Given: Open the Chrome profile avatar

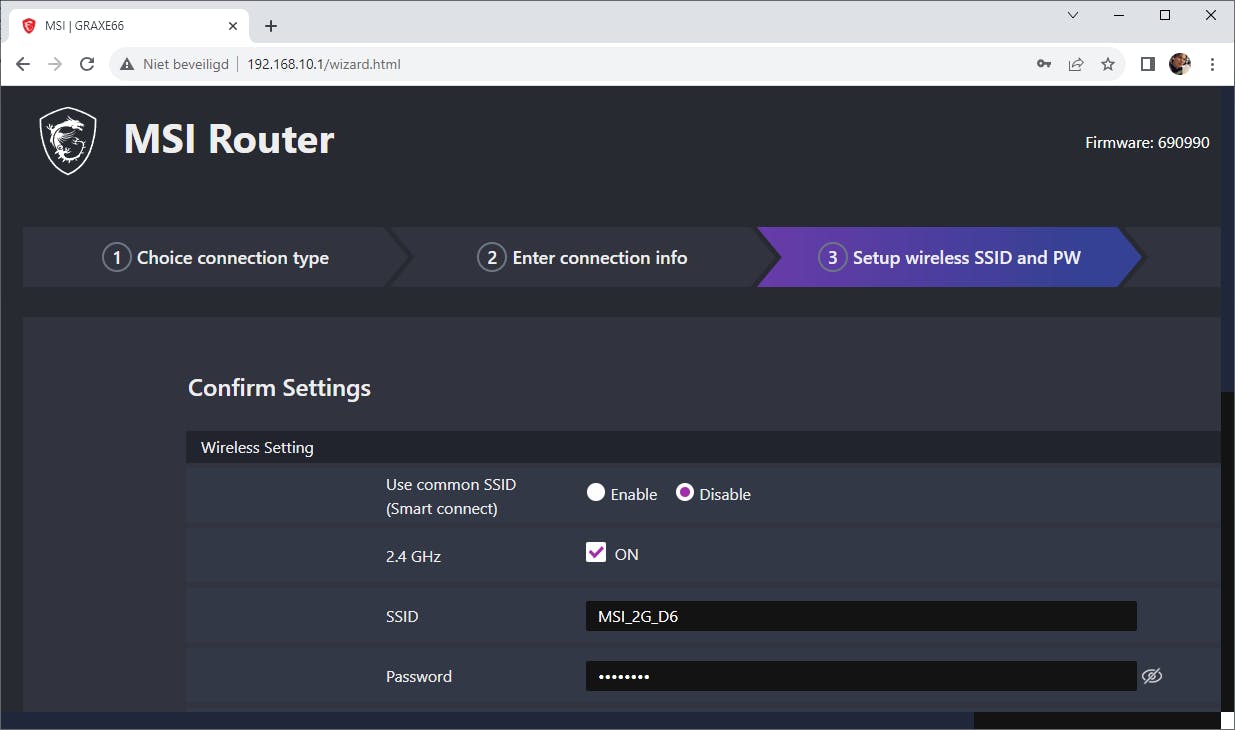Looking at the screenshot, I should click(x=1180, y=64).
